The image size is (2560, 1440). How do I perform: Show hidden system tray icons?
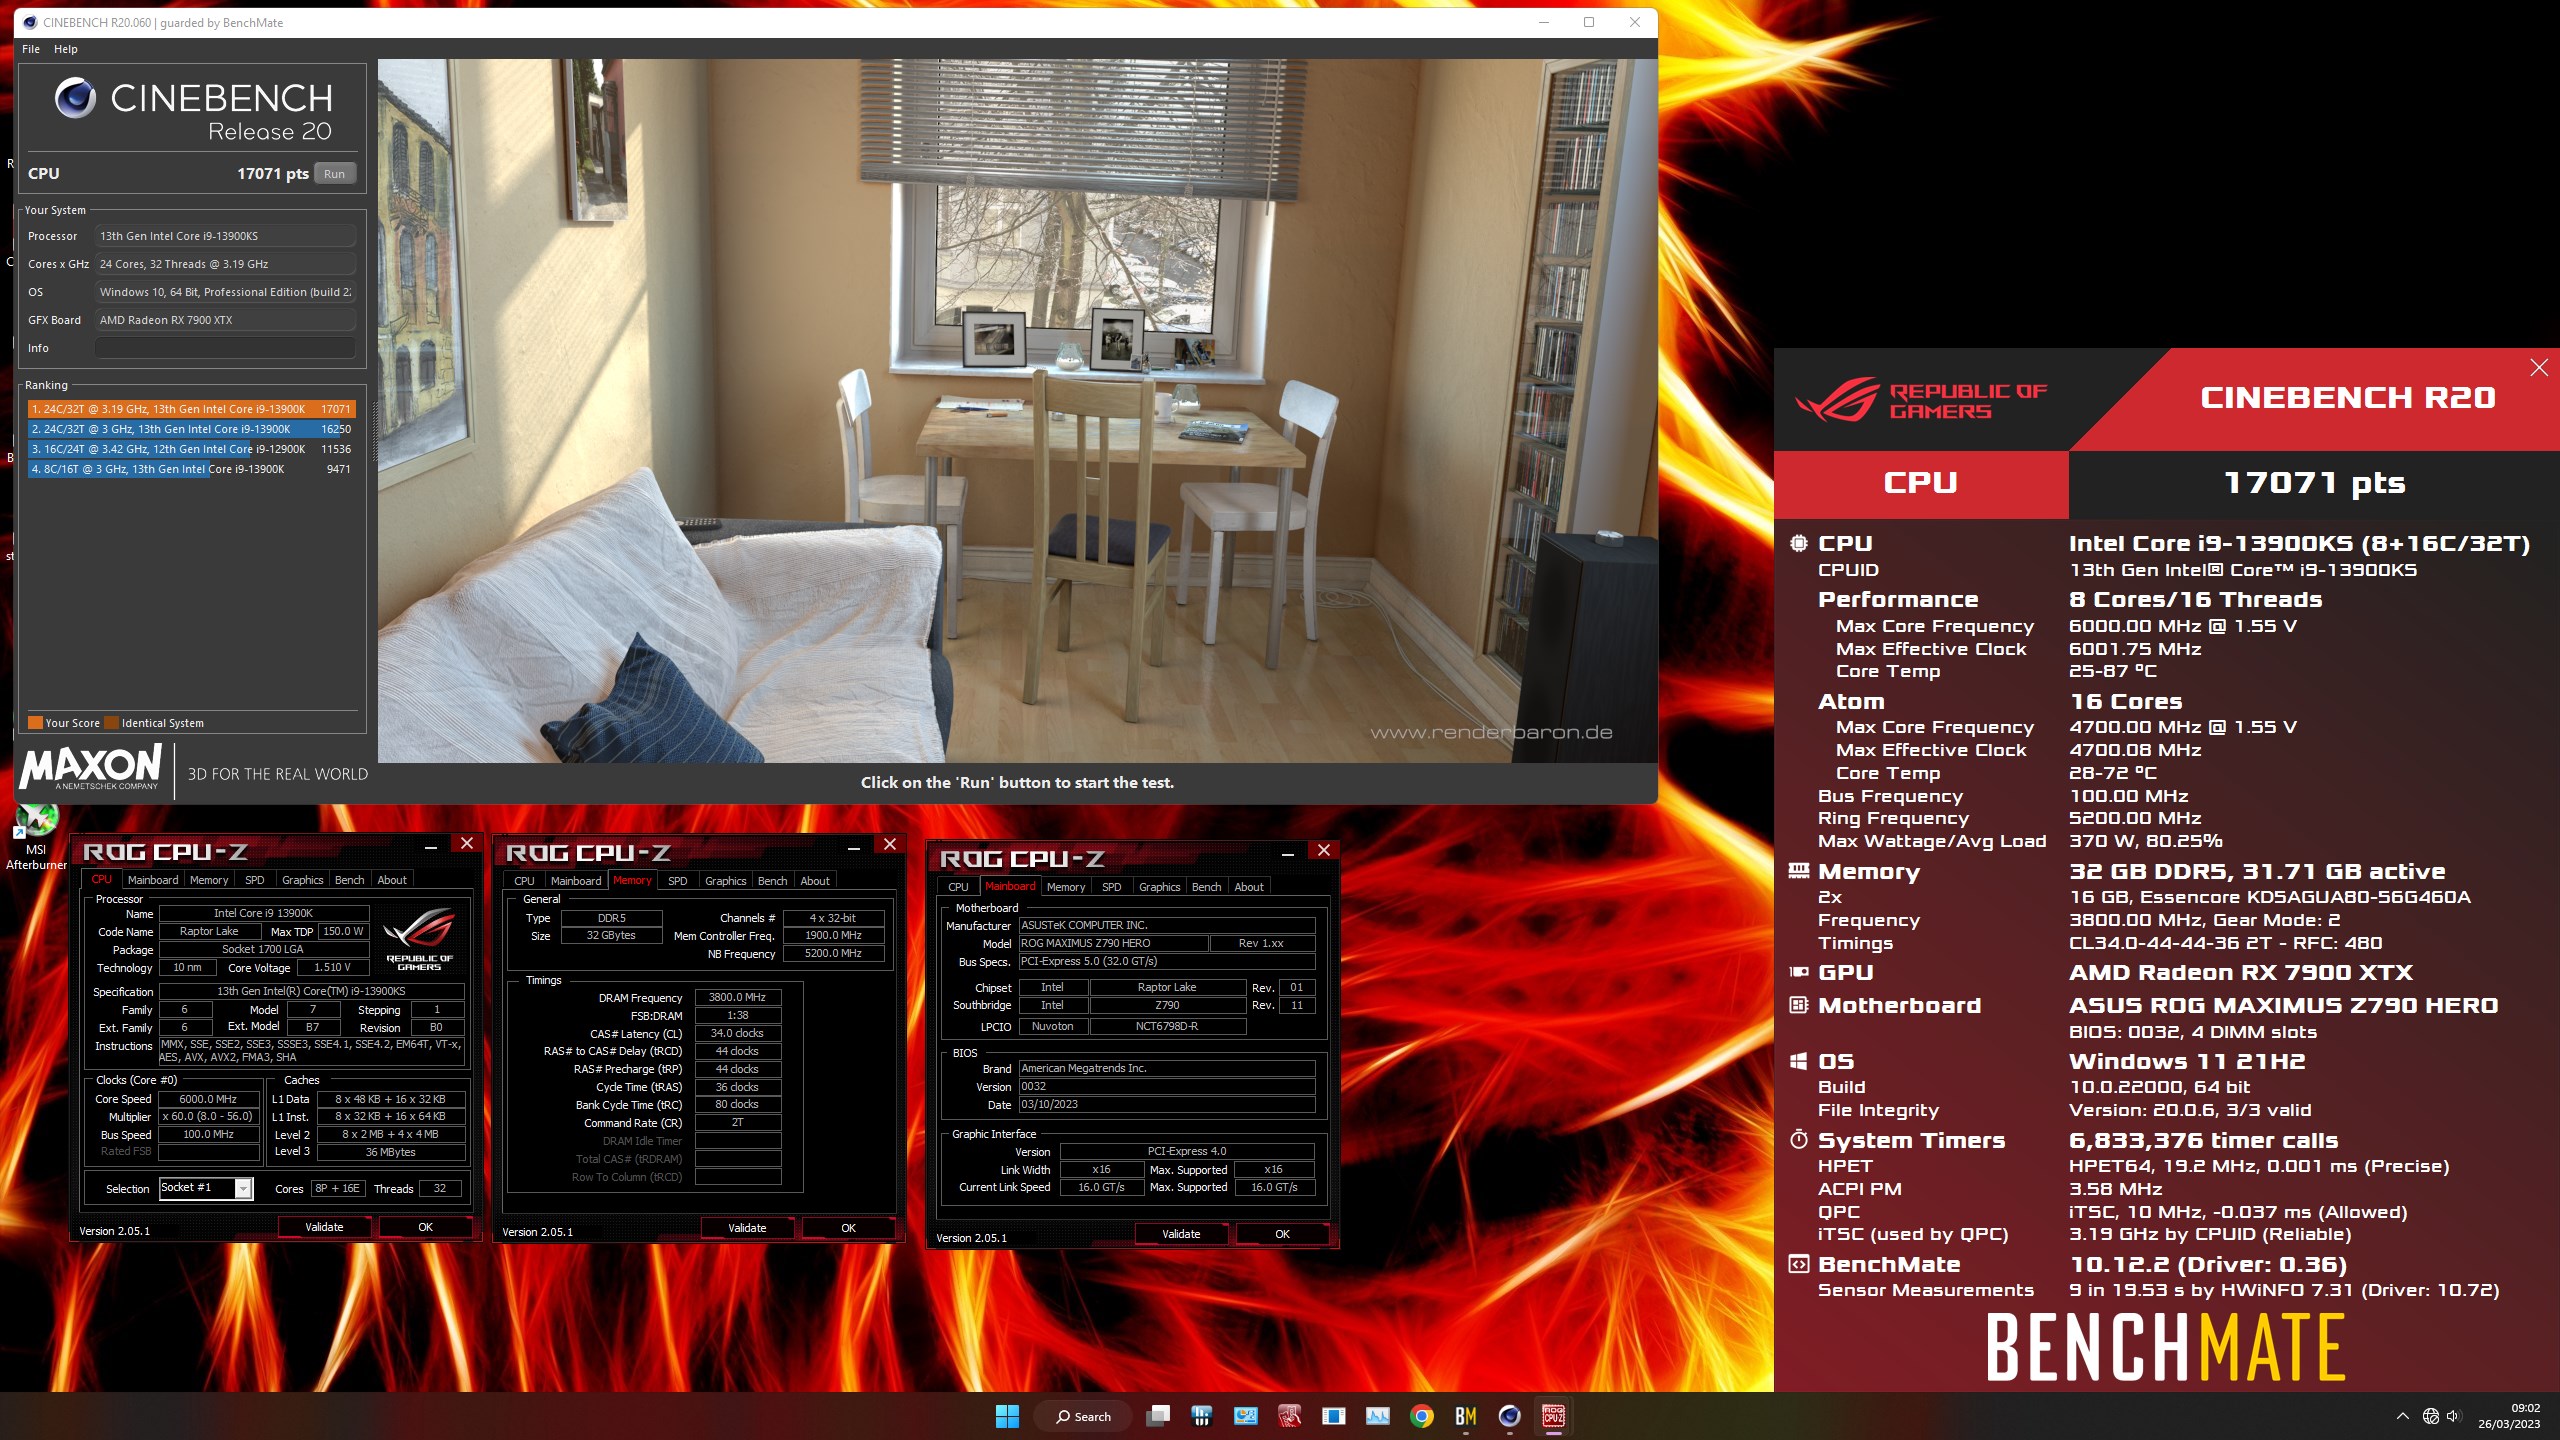point(2402,1416)
